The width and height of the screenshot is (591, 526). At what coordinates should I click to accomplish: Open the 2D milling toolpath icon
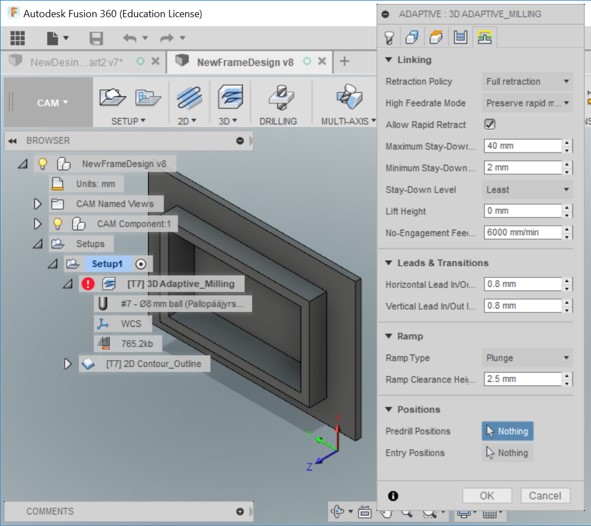(x=189, y=97)
